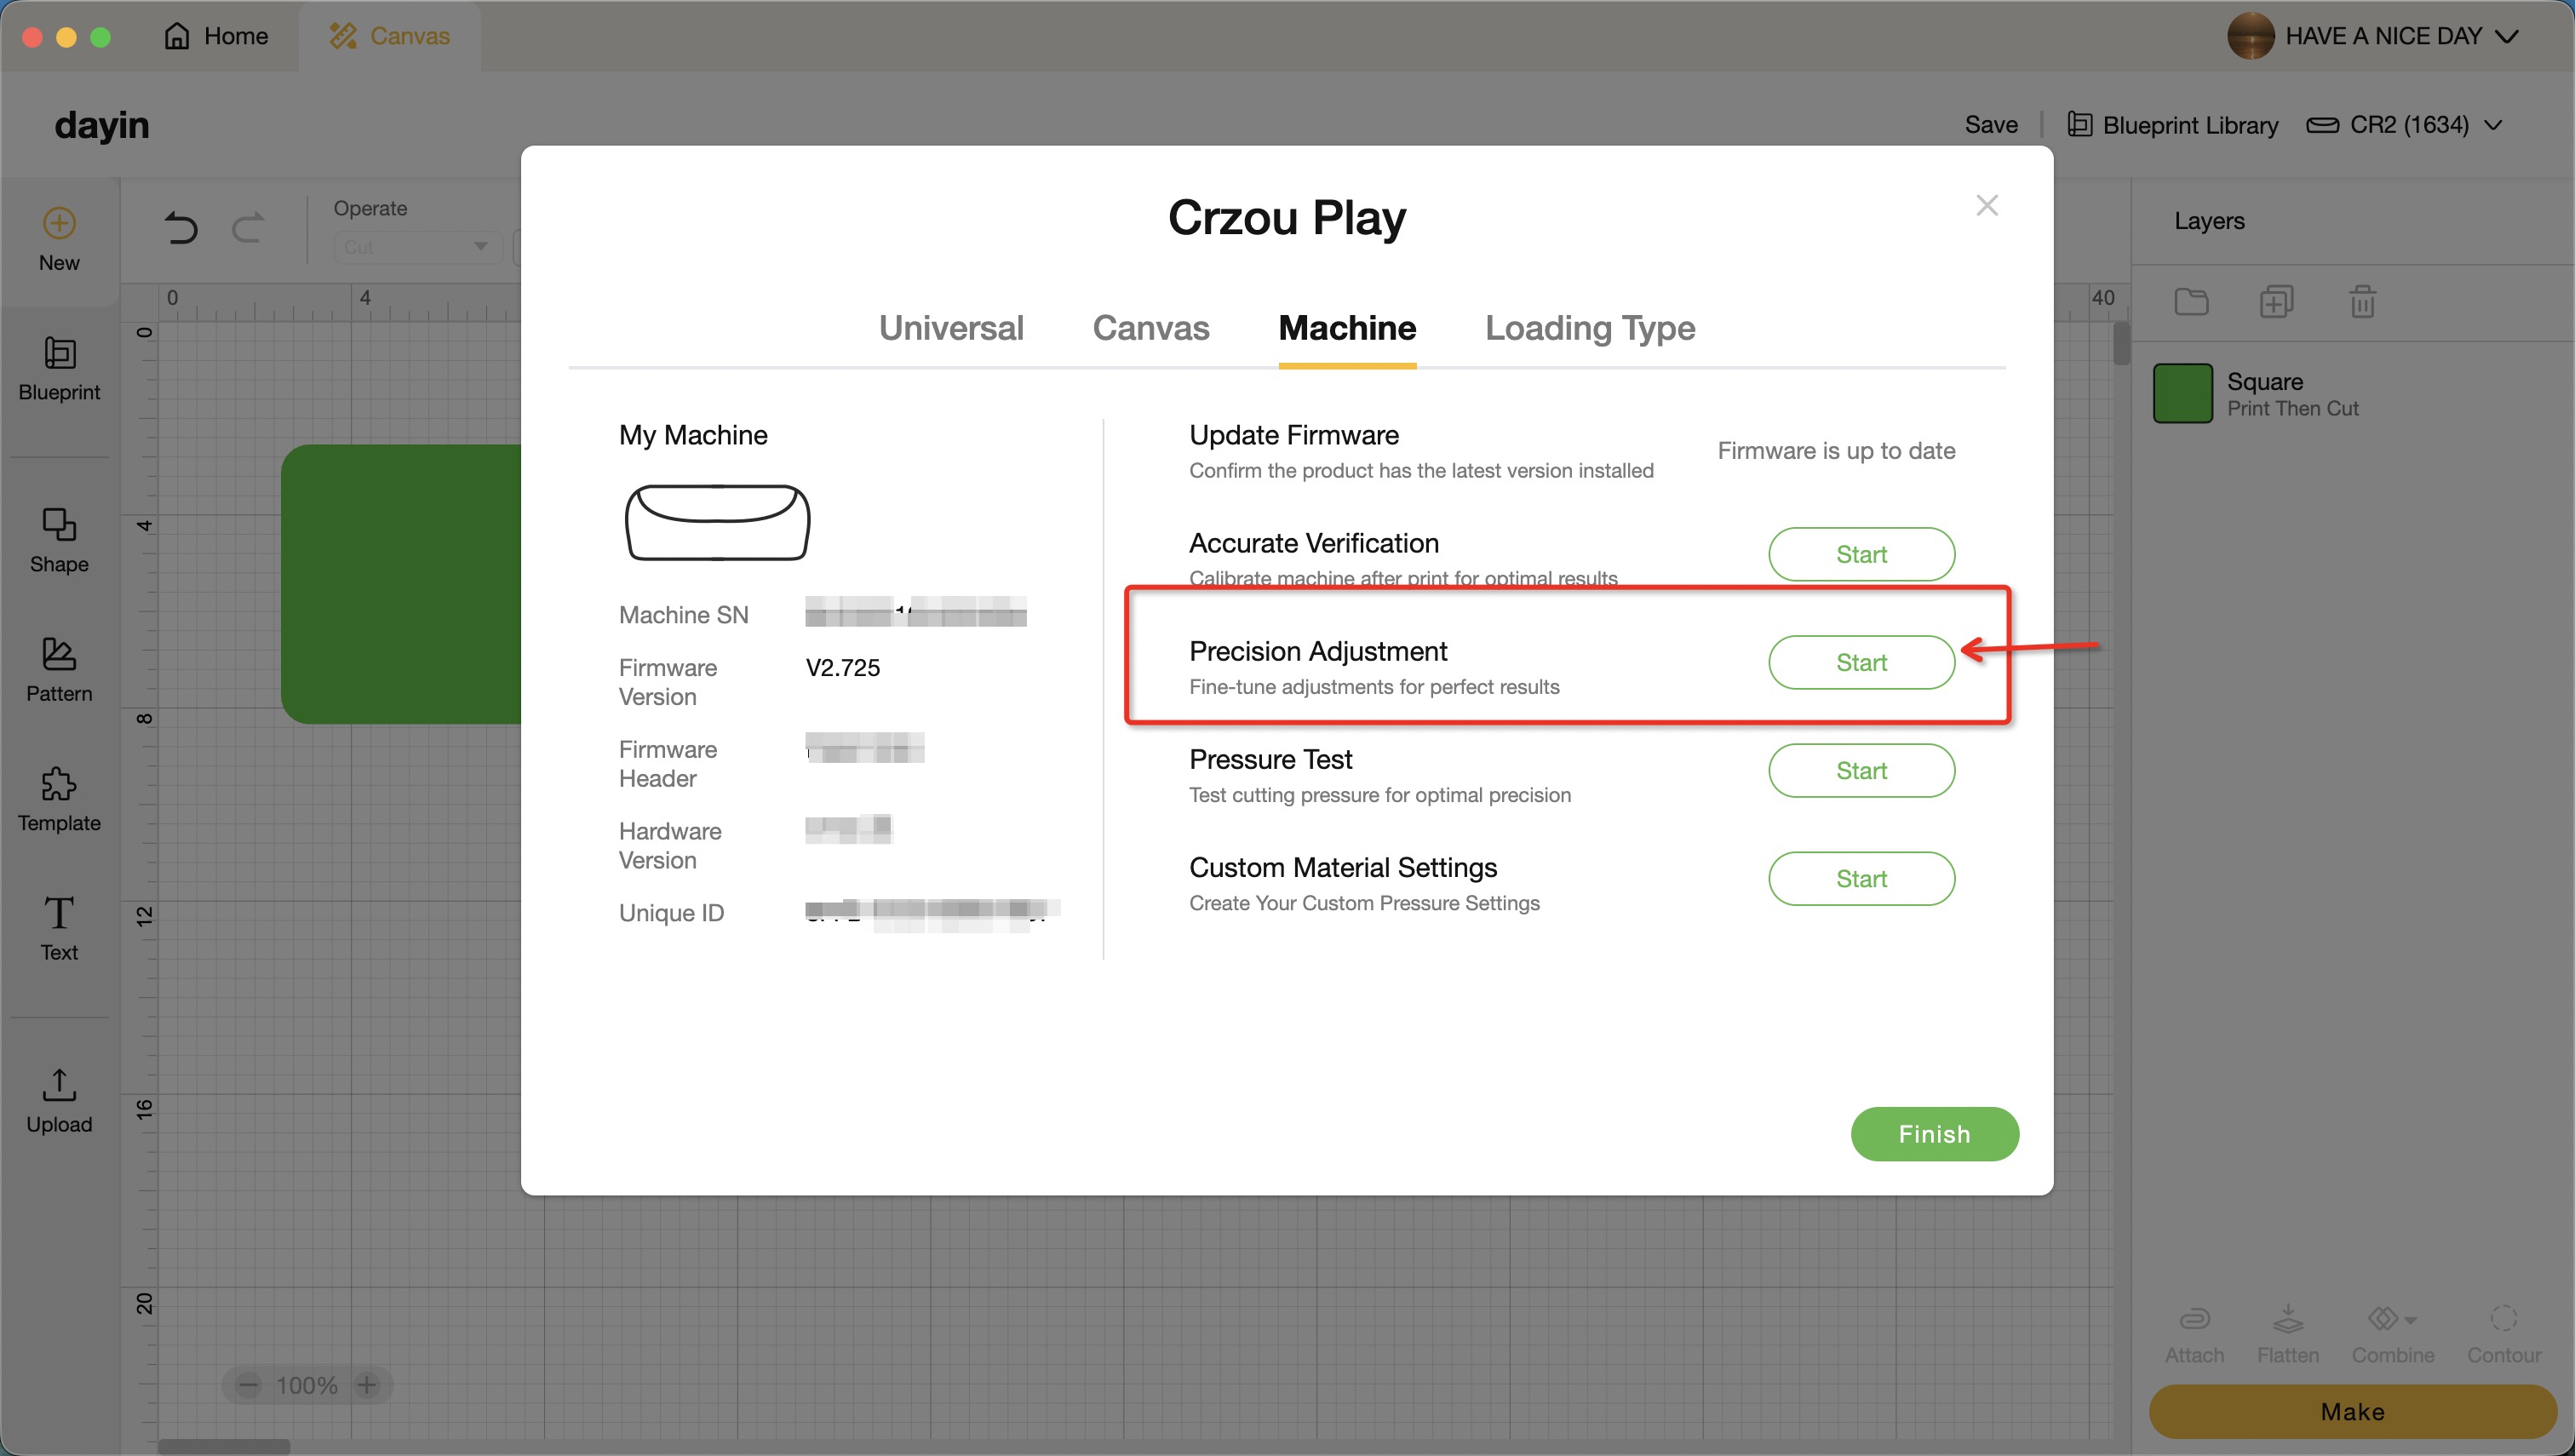The width and height of the screenshot is (2575, 1456).
Task: Click the Contour tool
Action: (x=2504, y=1334)
